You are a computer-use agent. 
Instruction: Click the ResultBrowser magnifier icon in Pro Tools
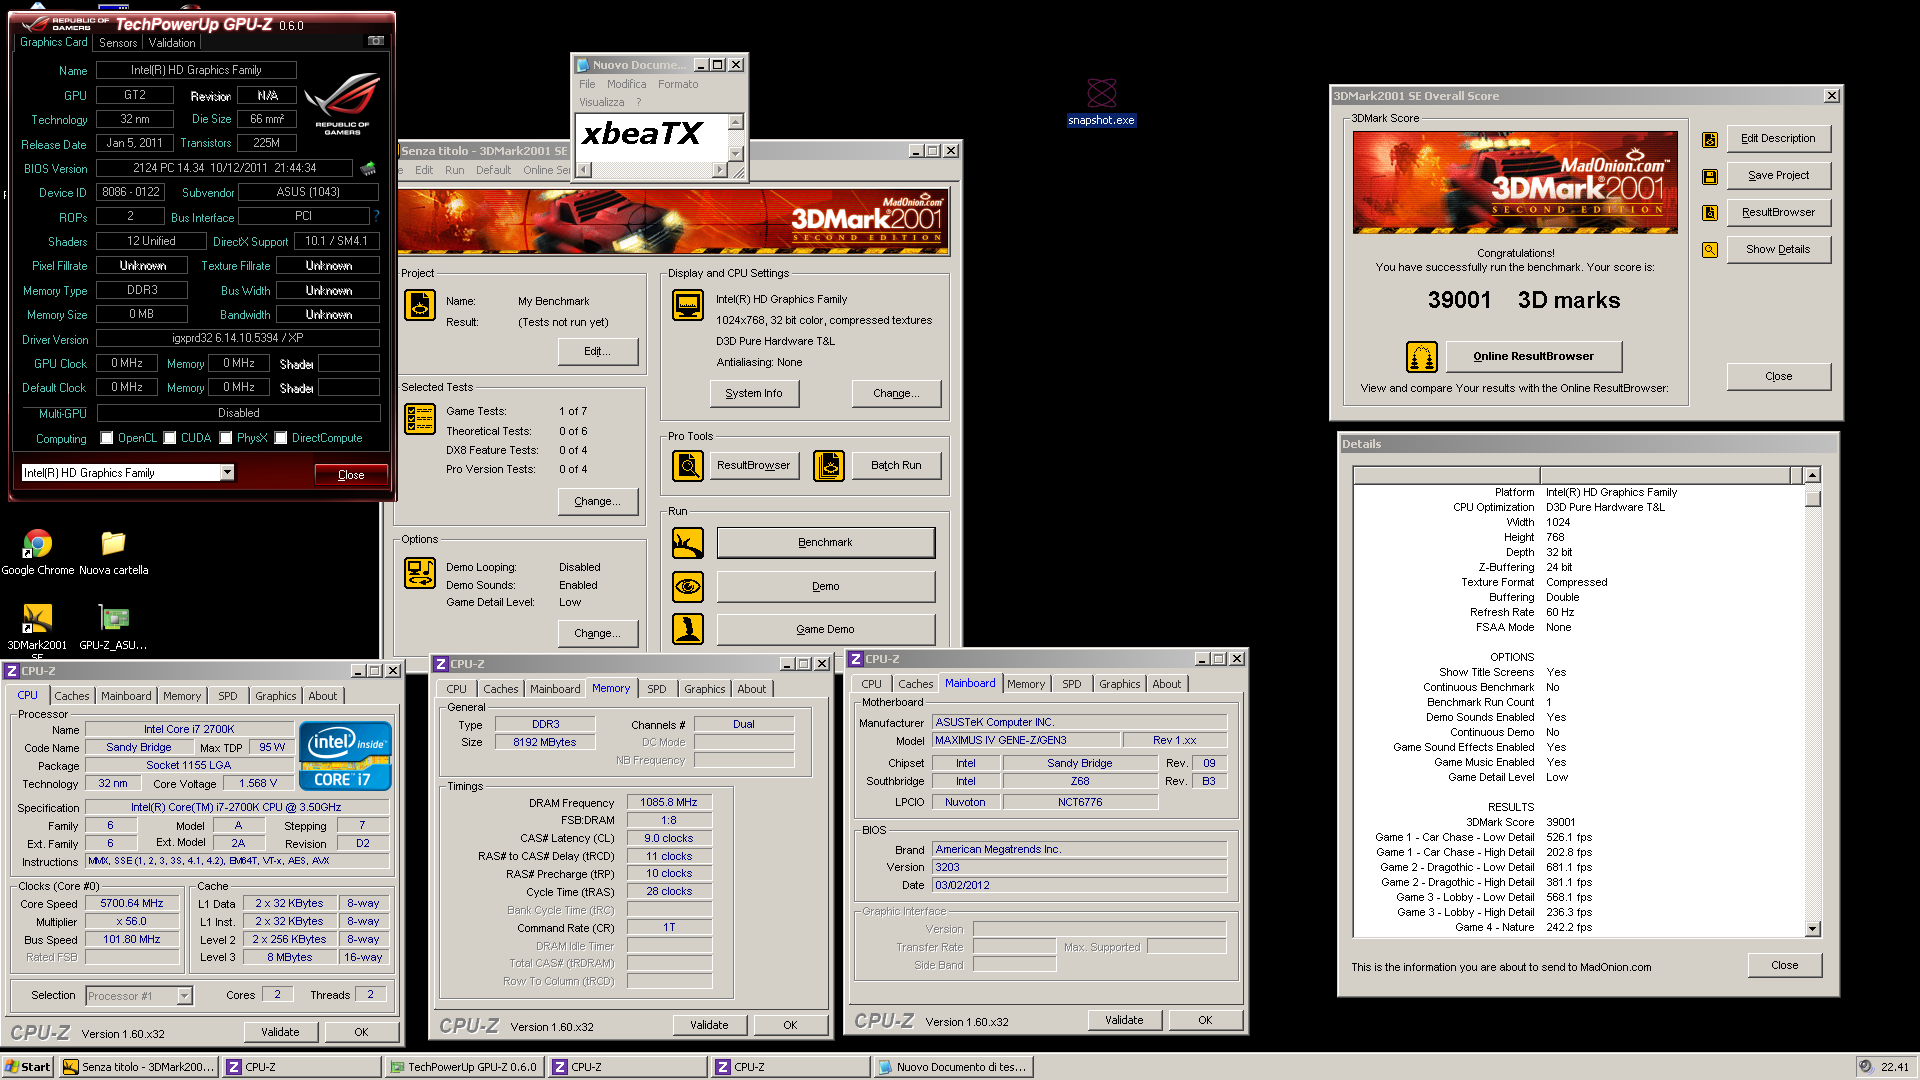coord(688,465)
